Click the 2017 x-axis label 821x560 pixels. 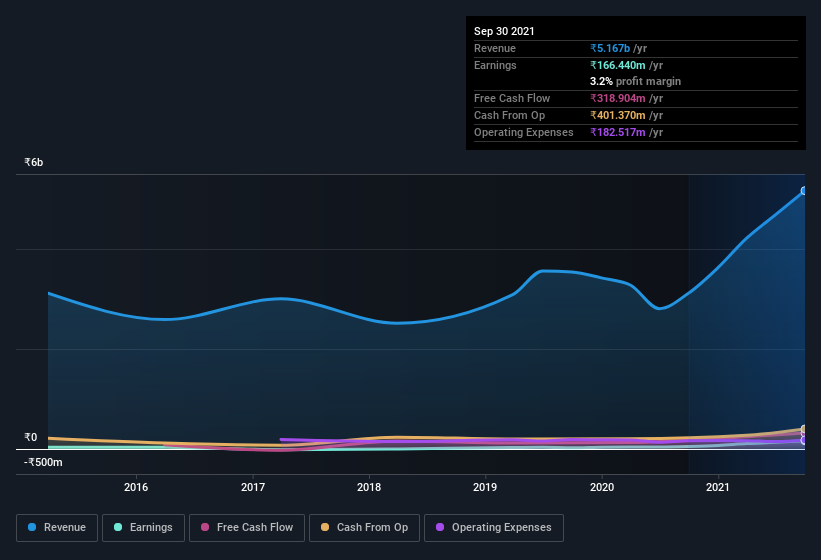tap(253, 487)
